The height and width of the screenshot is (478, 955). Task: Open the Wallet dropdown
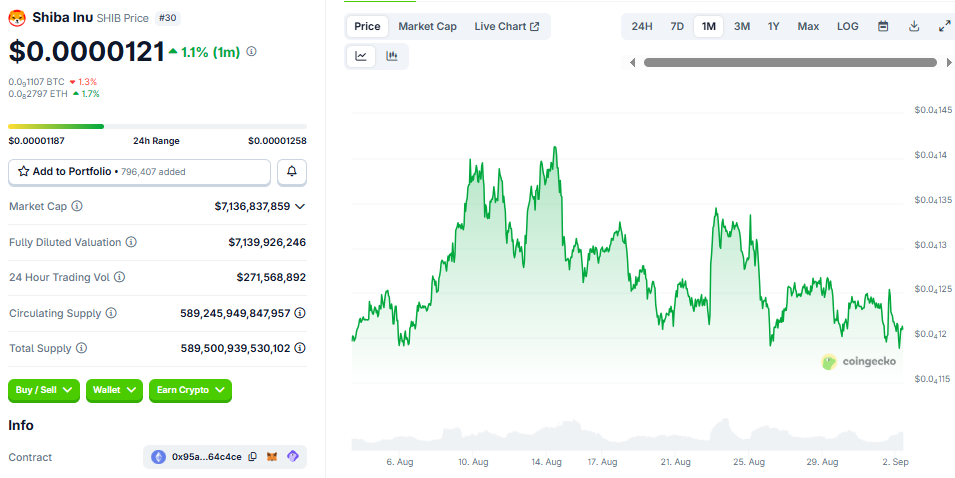tap(115, 390)
